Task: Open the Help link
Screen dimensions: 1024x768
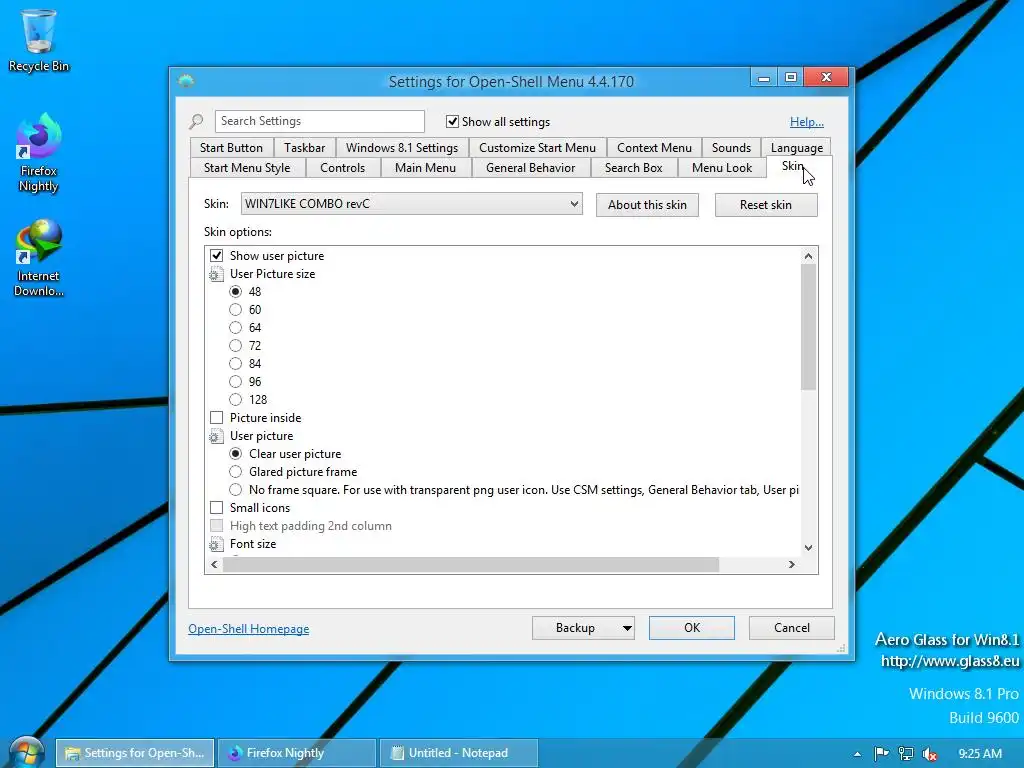Action: [807, 121]
